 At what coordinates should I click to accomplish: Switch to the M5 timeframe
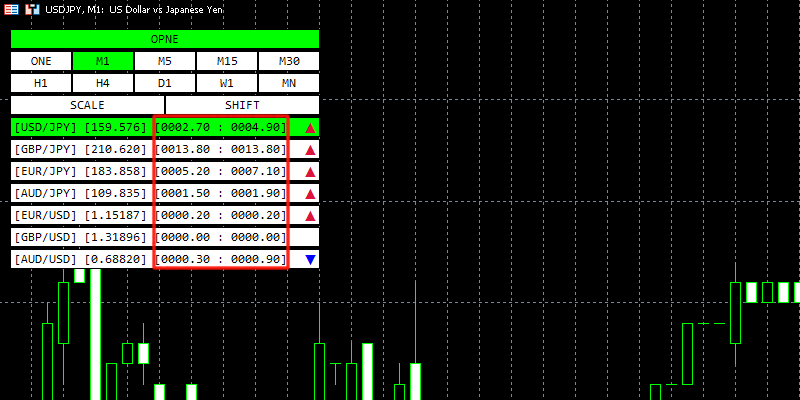tap(164, 61)
